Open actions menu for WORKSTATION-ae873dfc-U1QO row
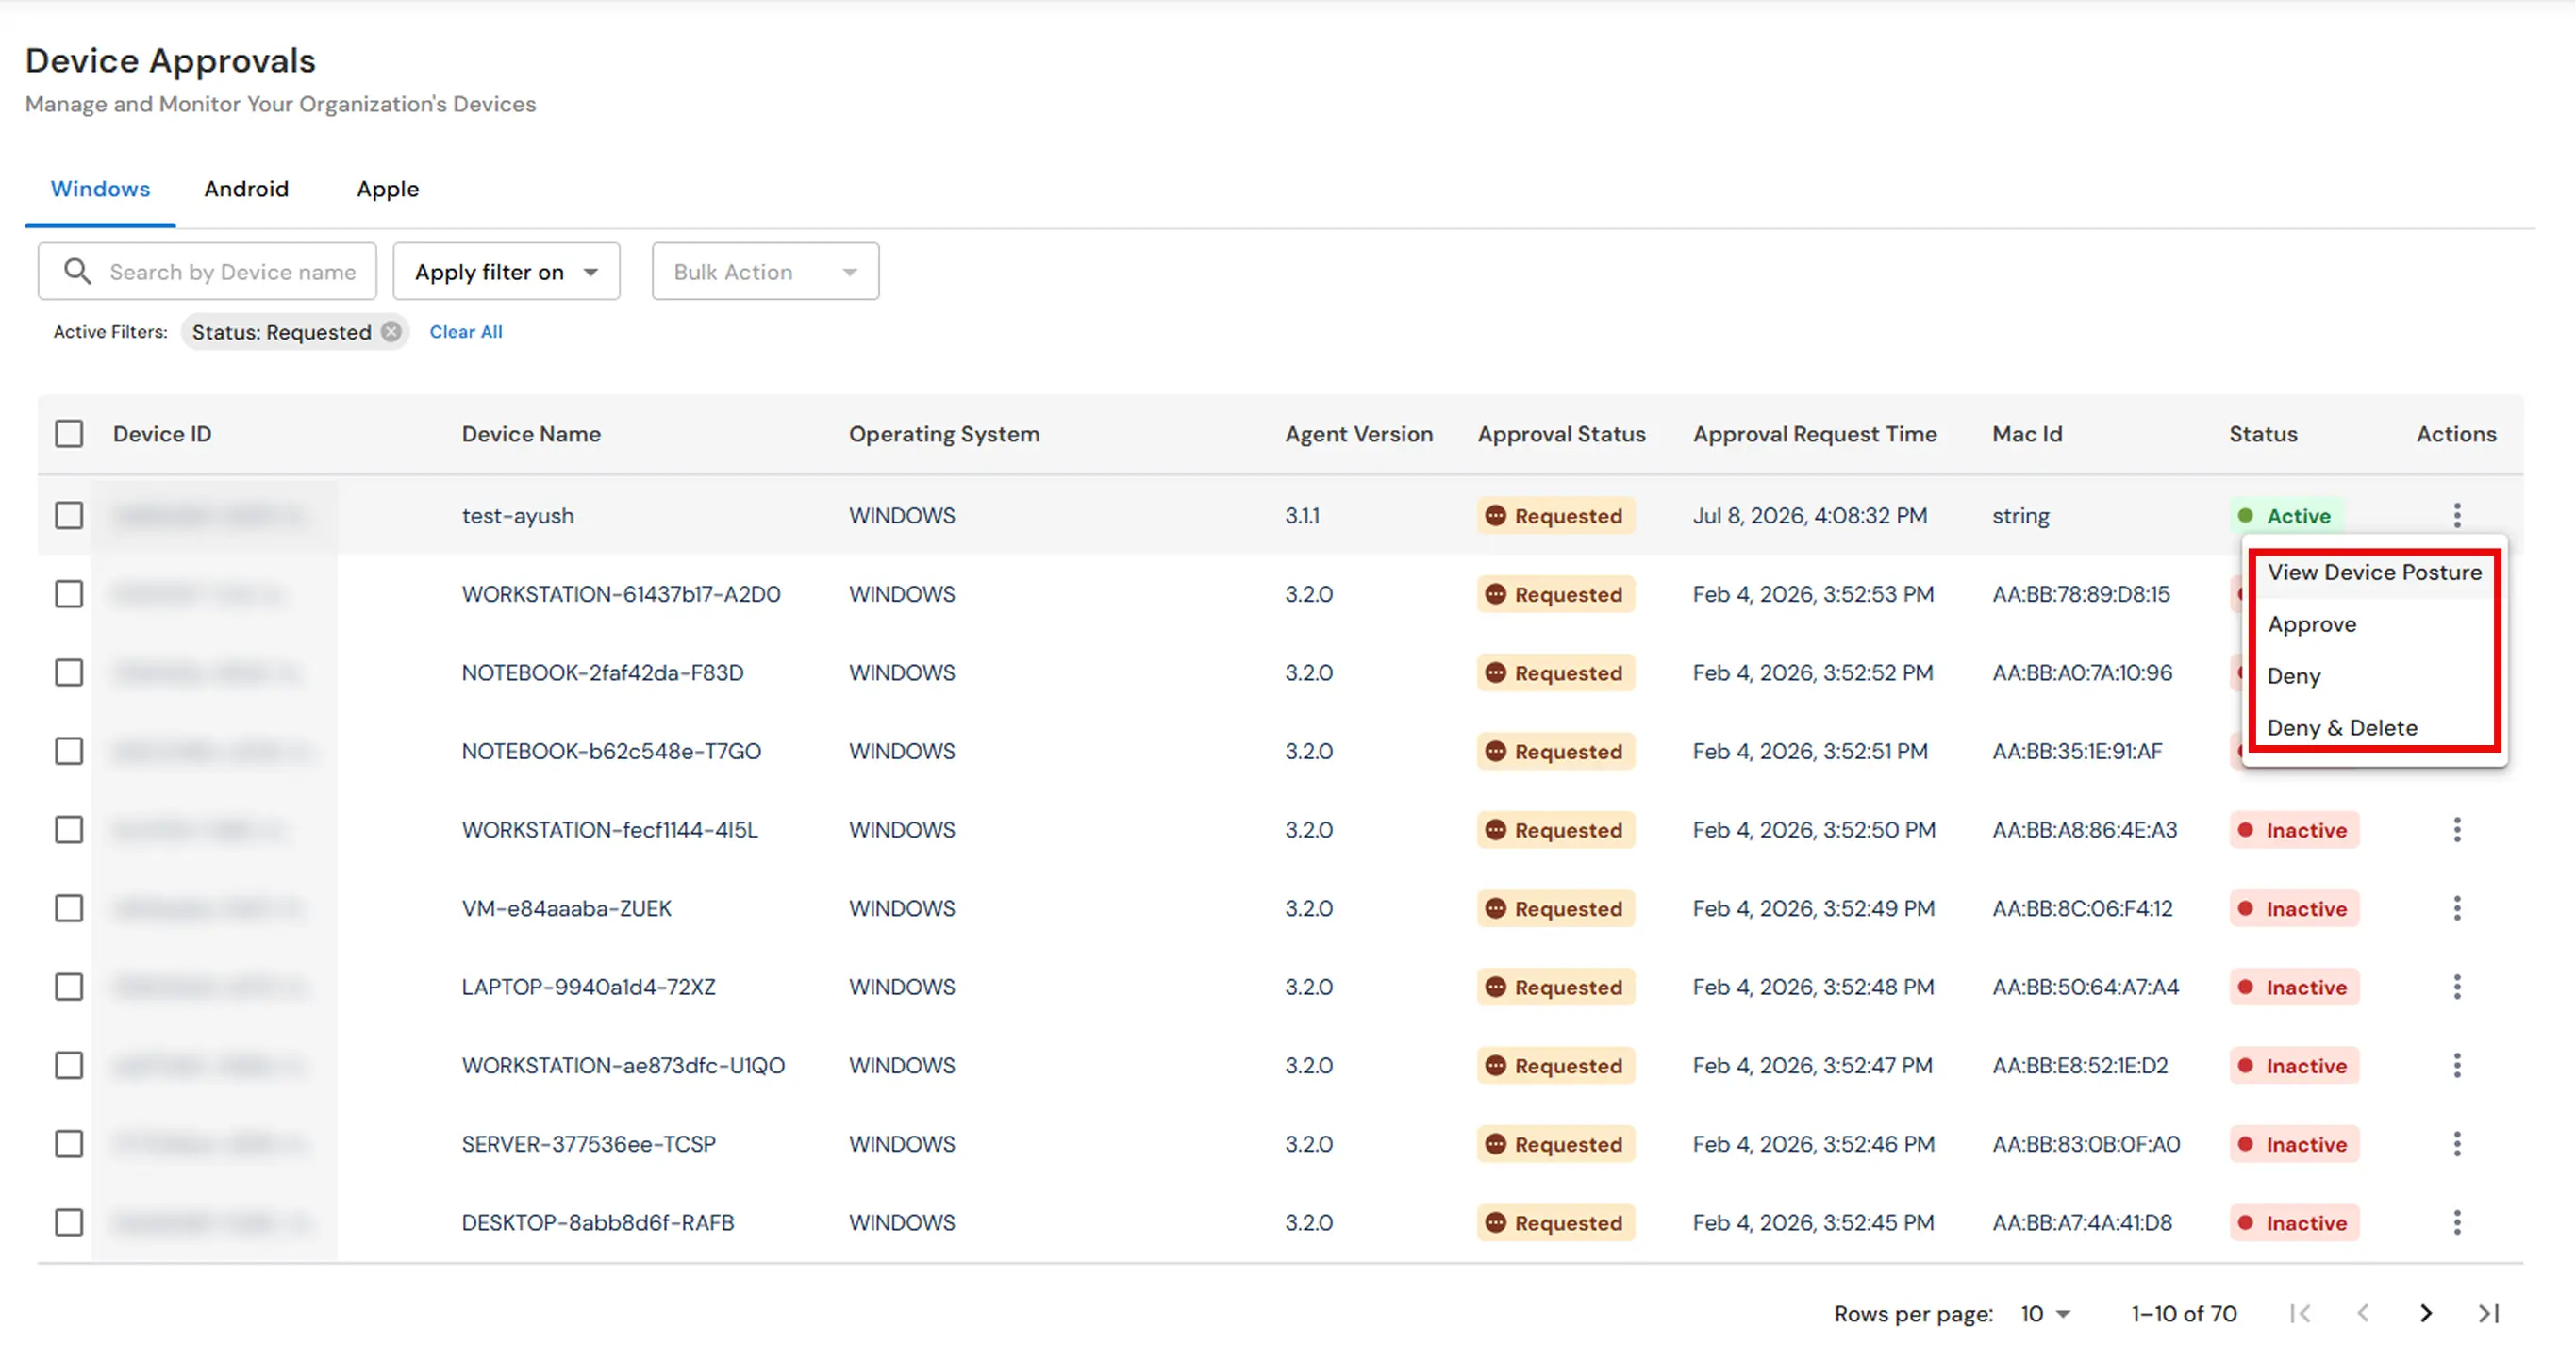Image resolution: width=2576 pixels, height=1361 pixels. click(x=2456, y=1065)
